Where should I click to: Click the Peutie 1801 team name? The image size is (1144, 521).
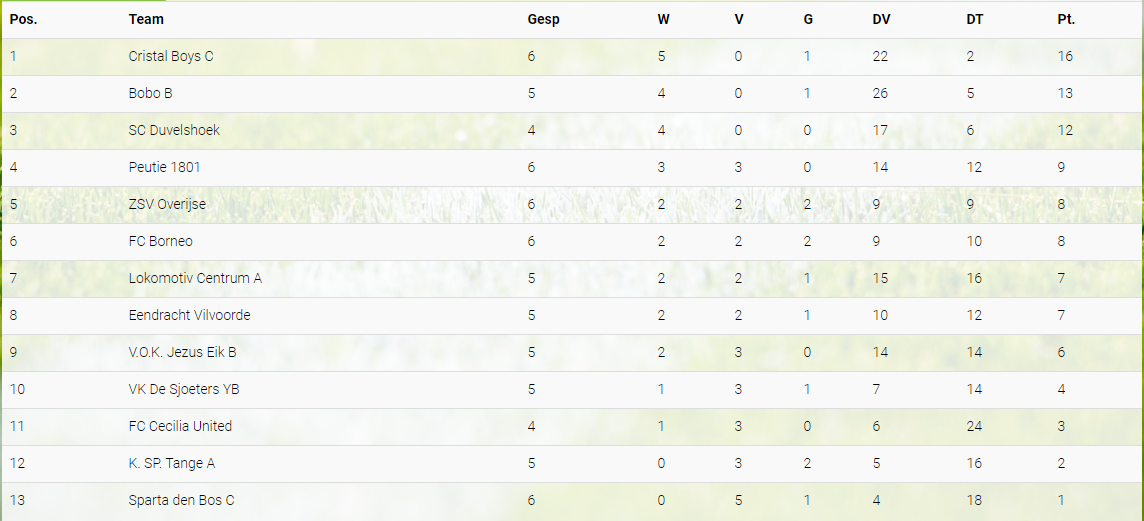coord(165,167)
